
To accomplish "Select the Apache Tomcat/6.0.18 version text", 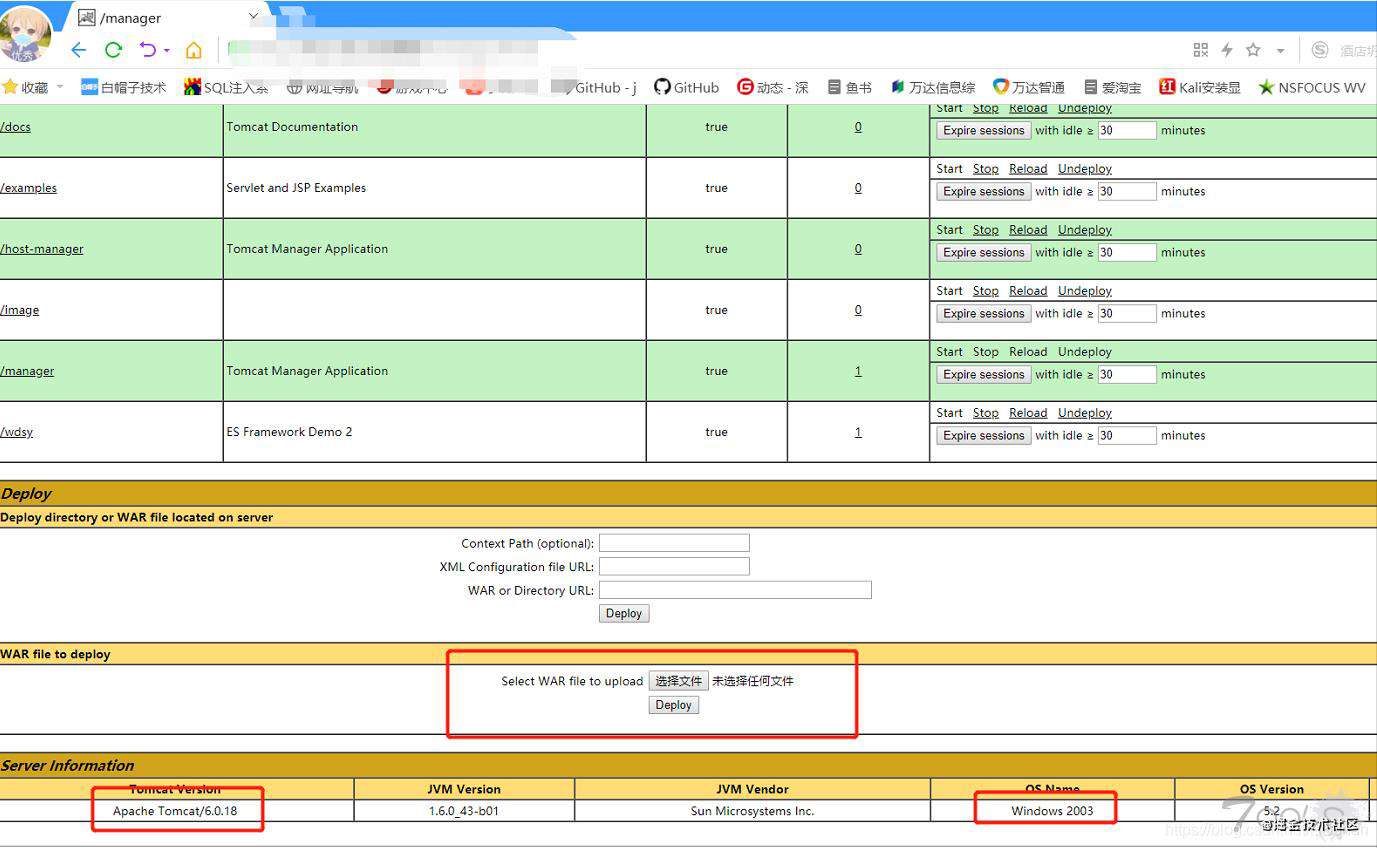I will pyautogui.click(x=175, y=811).
